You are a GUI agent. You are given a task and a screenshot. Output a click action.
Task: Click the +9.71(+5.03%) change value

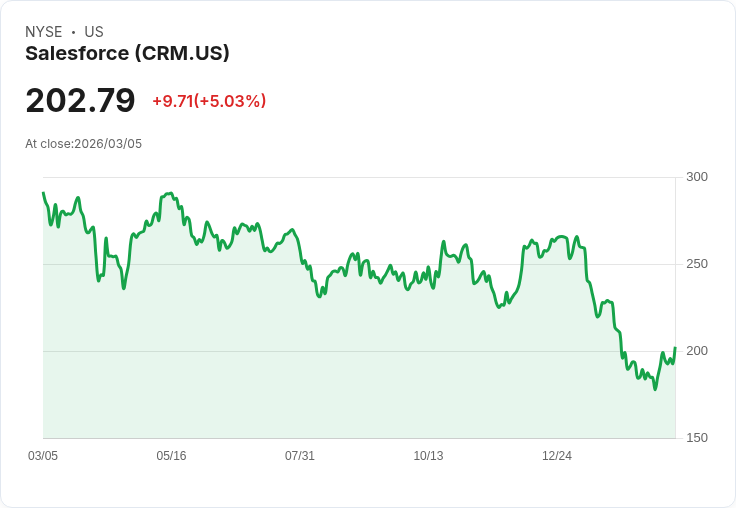click(x=209, y=101)
